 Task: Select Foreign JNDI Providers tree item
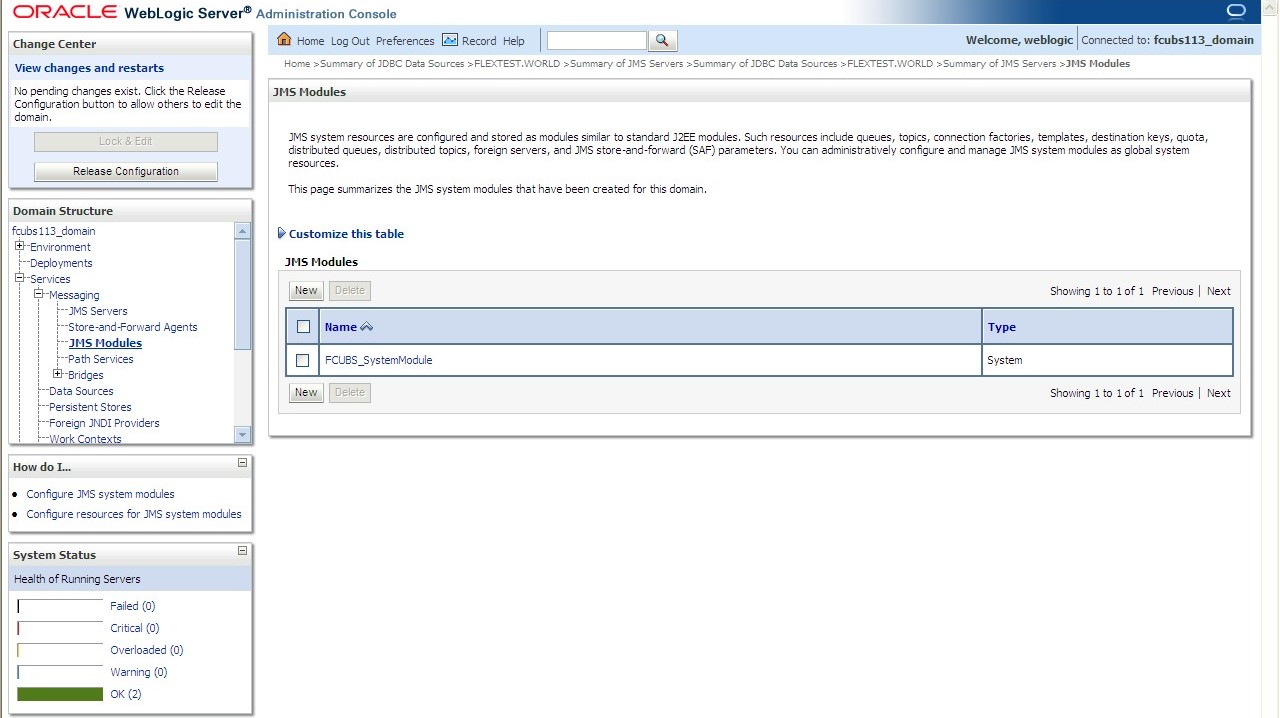tap(104, 423)
